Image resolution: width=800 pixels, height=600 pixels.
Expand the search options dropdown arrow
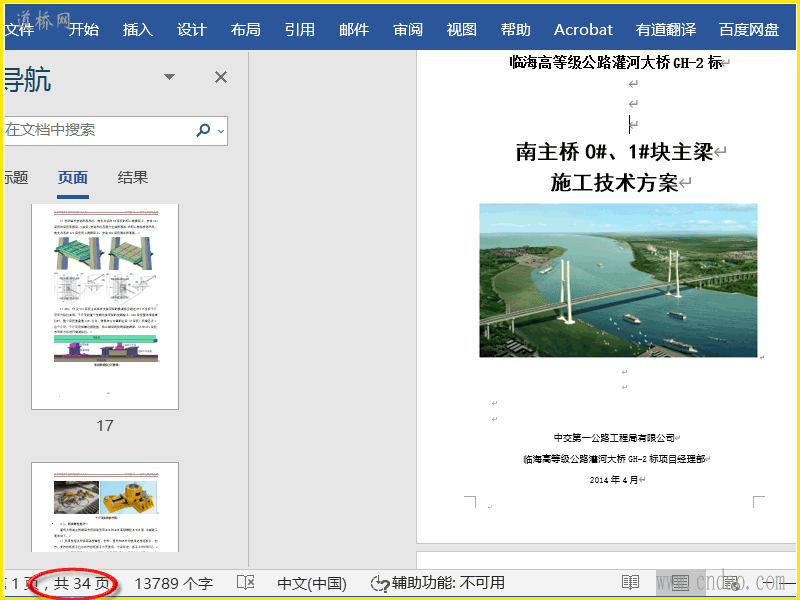tap(220, 130)
